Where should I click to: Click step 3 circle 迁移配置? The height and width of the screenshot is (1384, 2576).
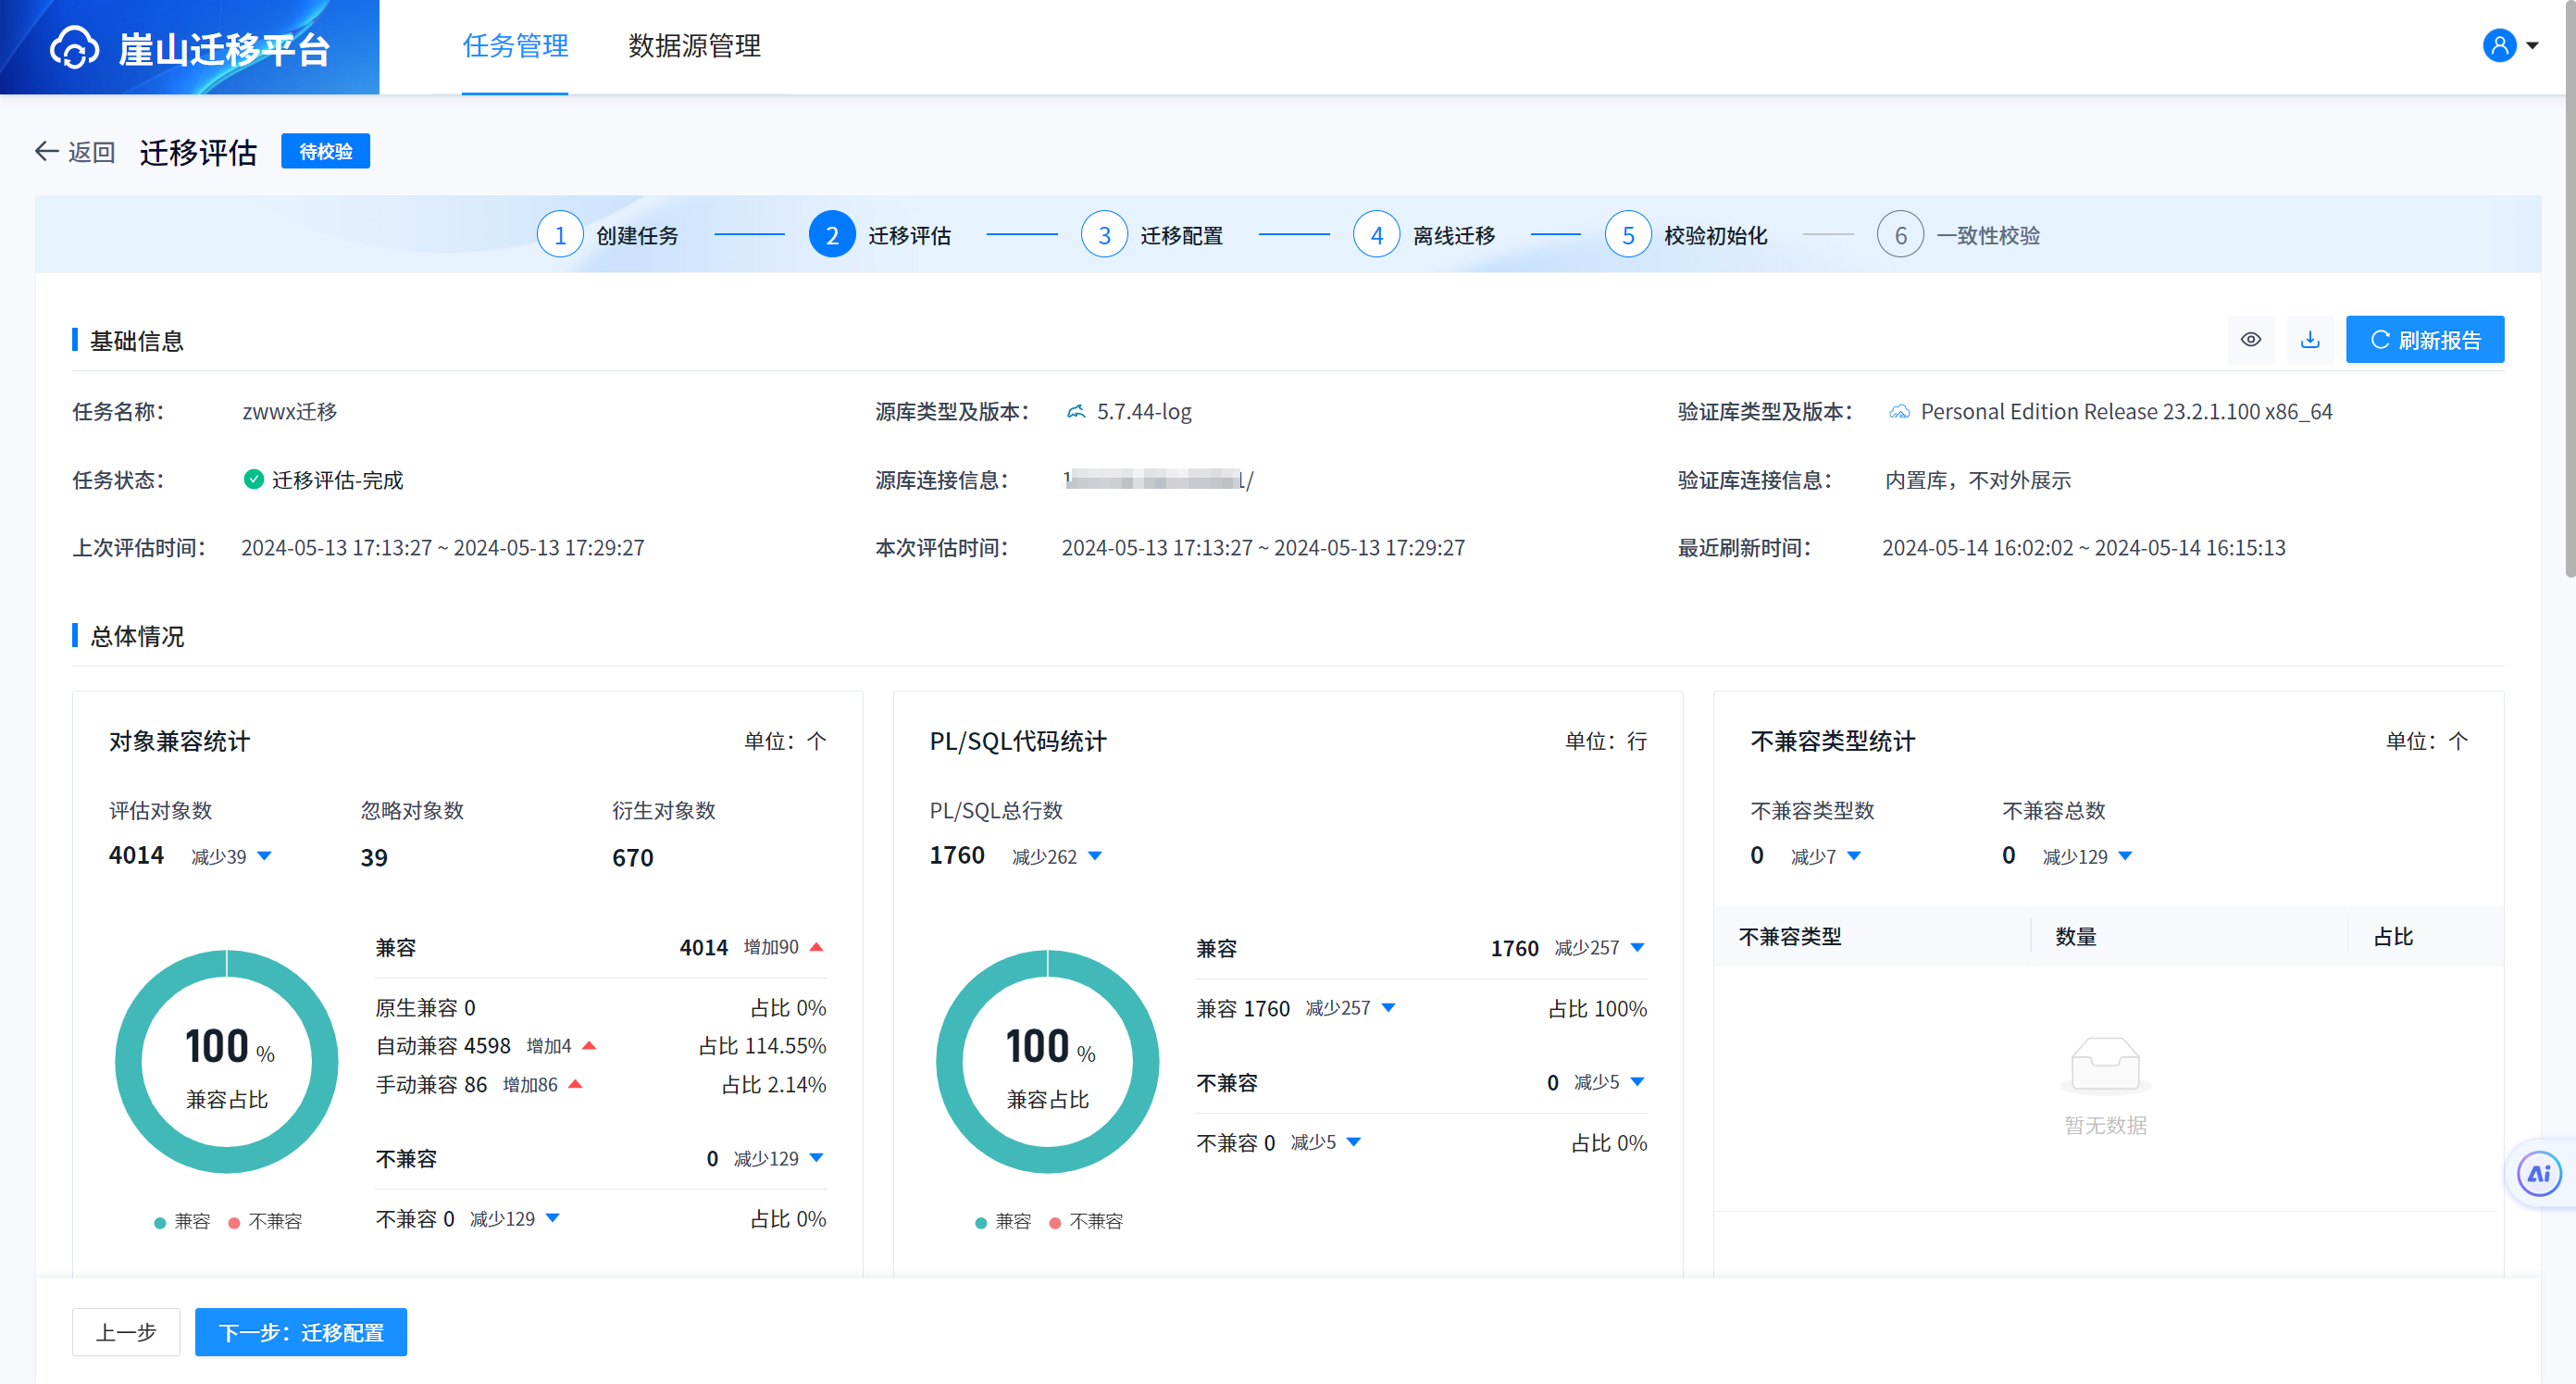point(1104,235)
